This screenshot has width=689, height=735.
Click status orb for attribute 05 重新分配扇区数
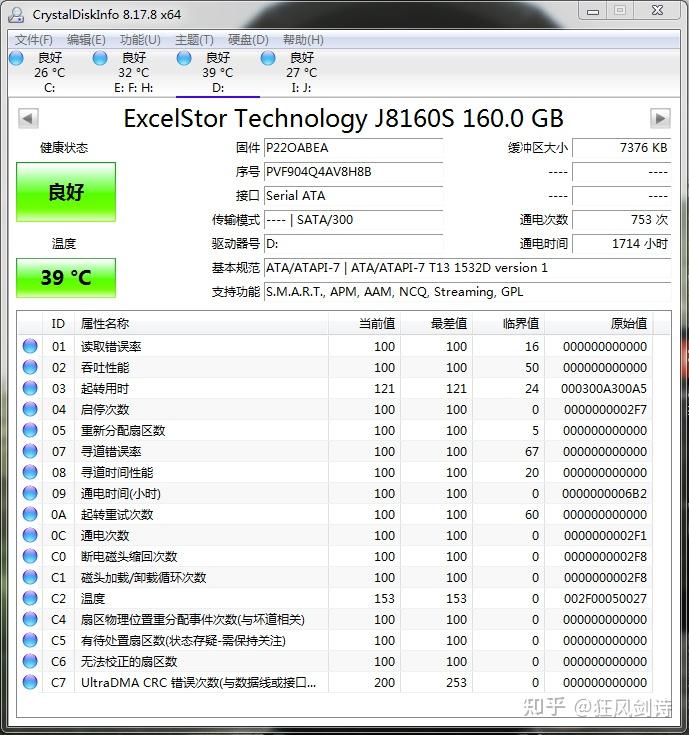30,430
